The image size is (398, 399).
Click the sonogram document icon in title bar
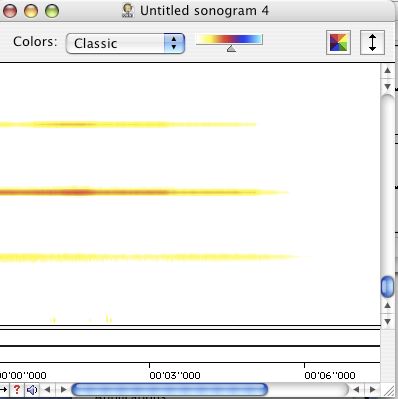127,10
